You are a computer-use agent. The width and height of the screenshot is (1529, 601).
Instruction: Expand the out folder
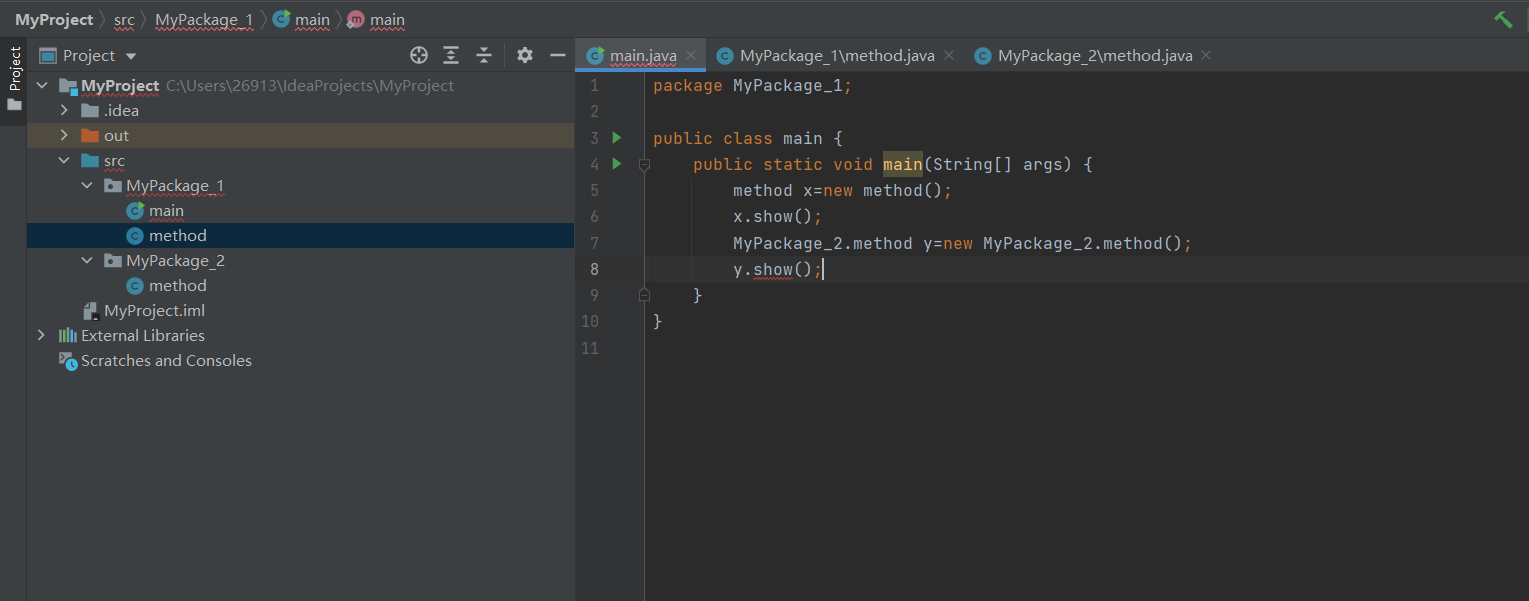64,135
